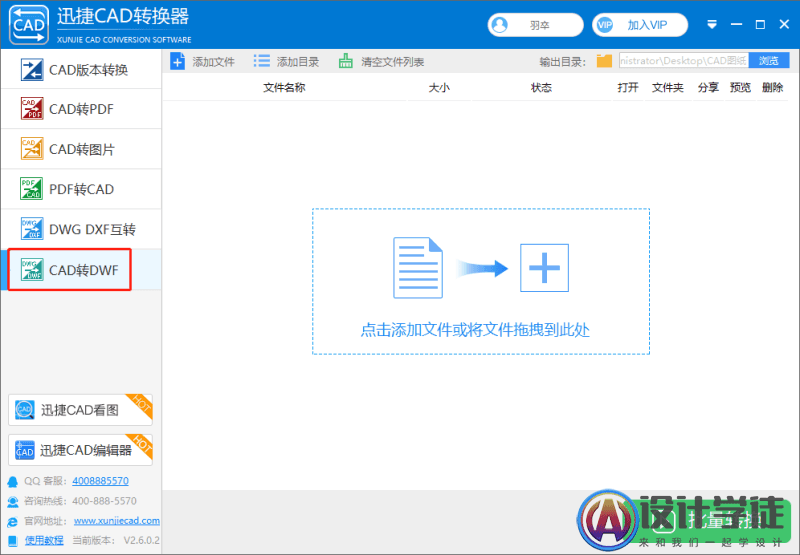The height and width of the screenshot is (555, 800).
Task: Click the 大小 column header
Action: [439, 88]
